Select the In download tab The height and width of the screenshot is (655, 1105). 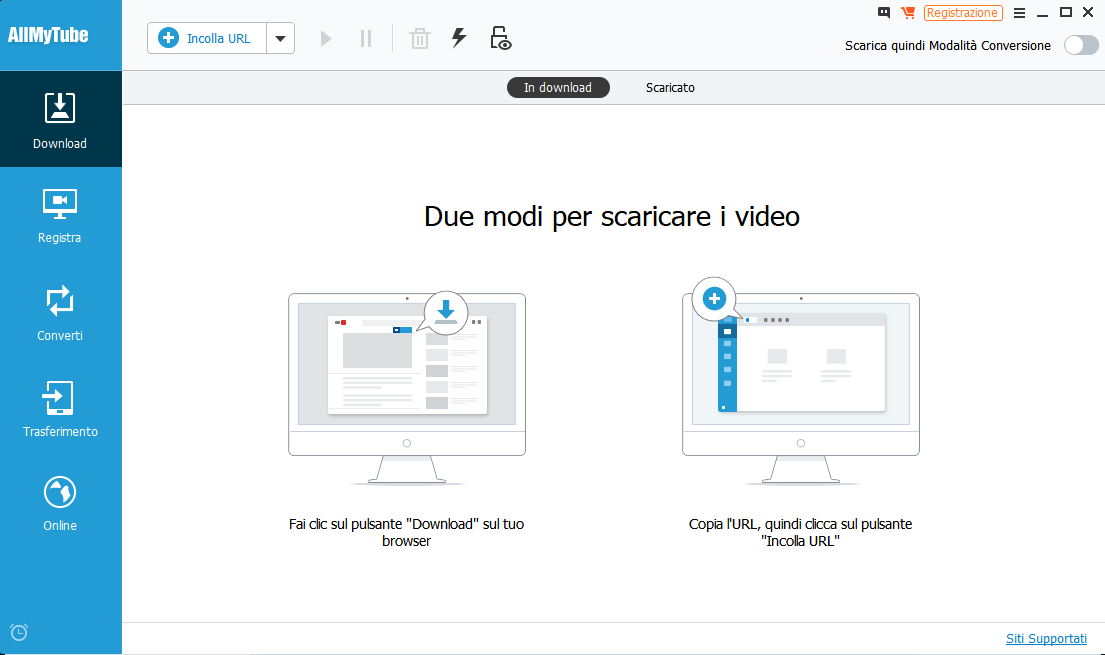click(558, 87)
